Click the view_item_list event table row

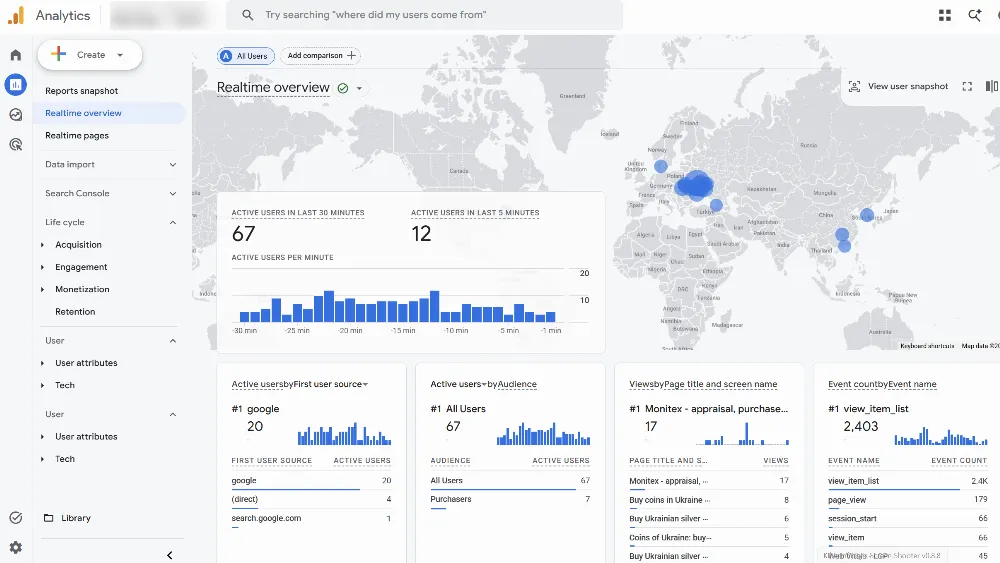[x=908, y=481]
